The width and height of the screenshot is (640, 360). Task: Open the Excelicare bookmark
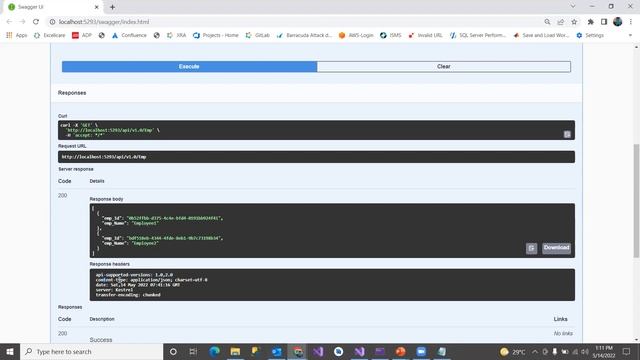click(50, 36)
